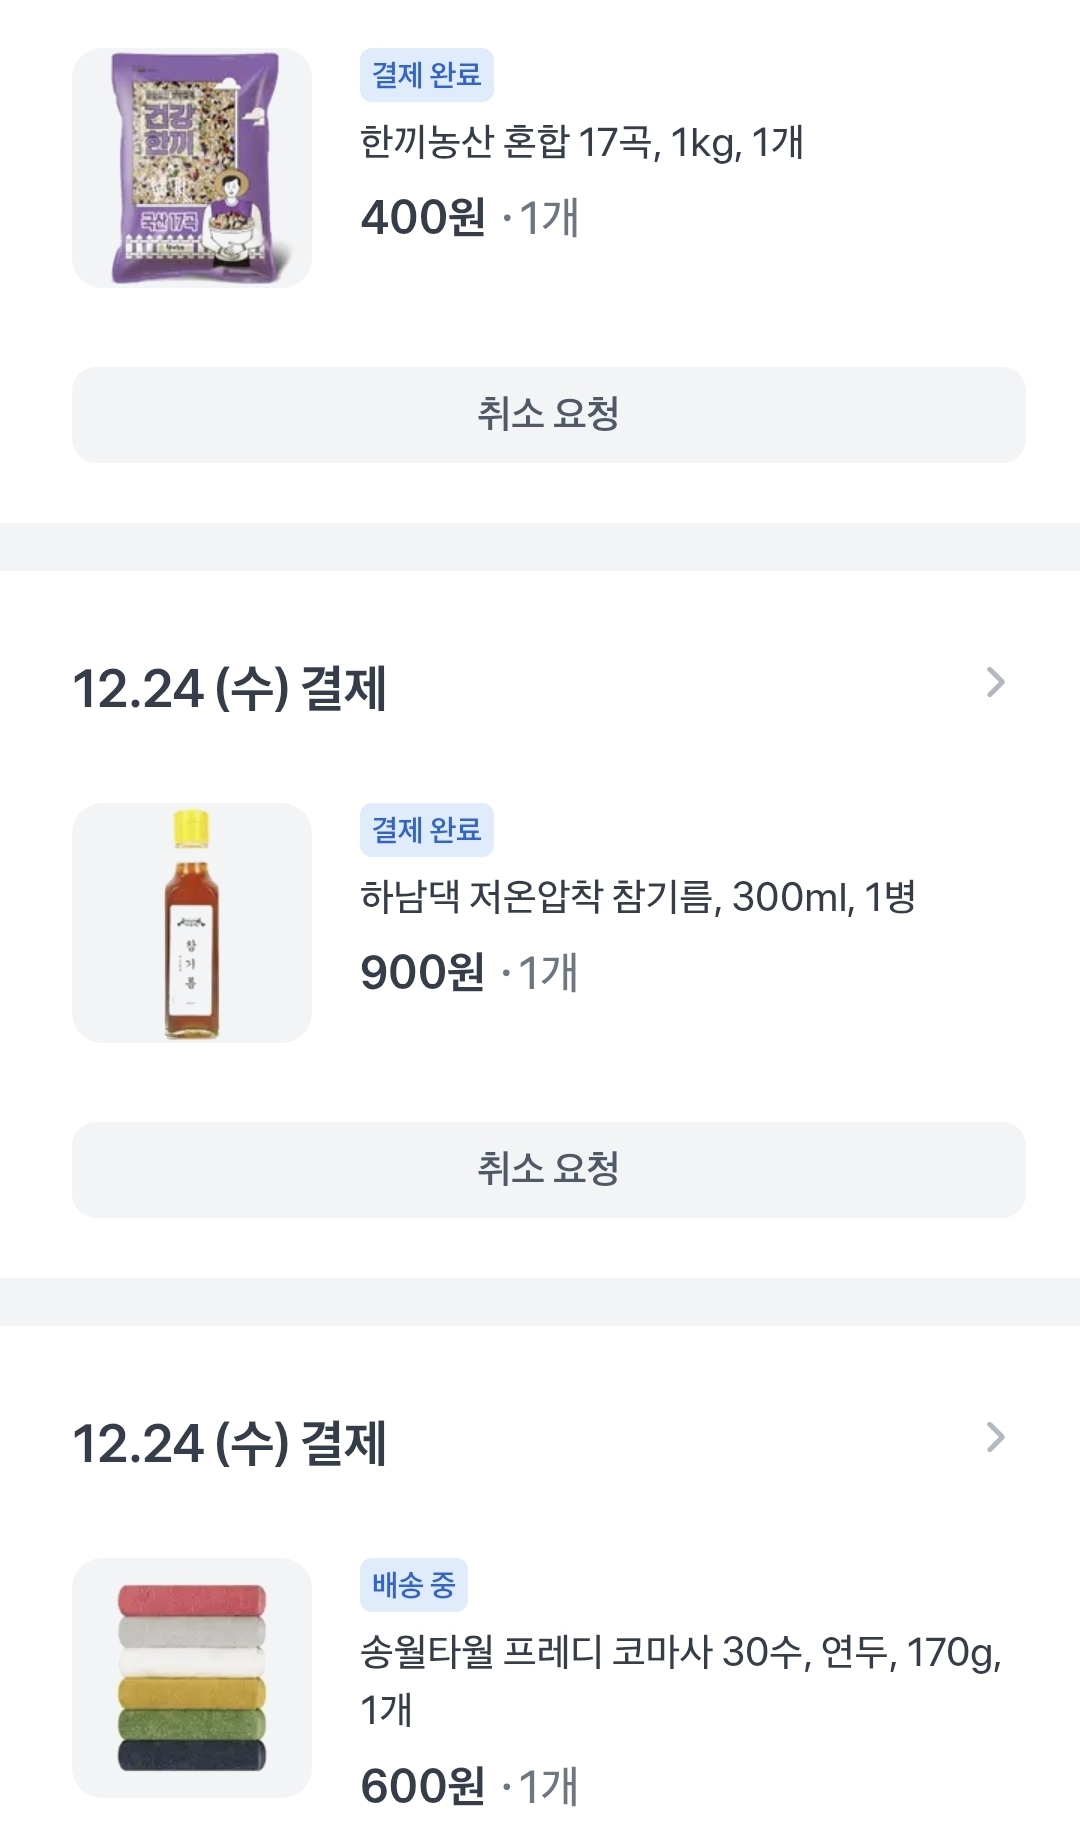Screen dimensions: 1080x1843
Task: Tap the 결제 완료 badge on the grain order
Action: (x=427, y=75)
